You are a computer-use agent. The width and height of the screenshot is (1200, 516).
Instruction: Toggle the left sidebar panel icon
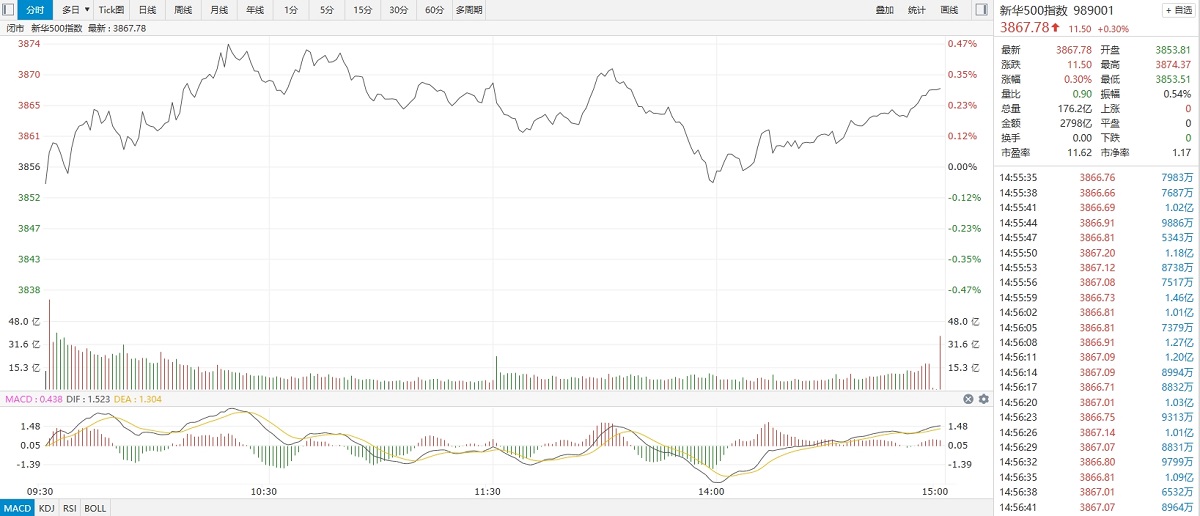(8, 9)
